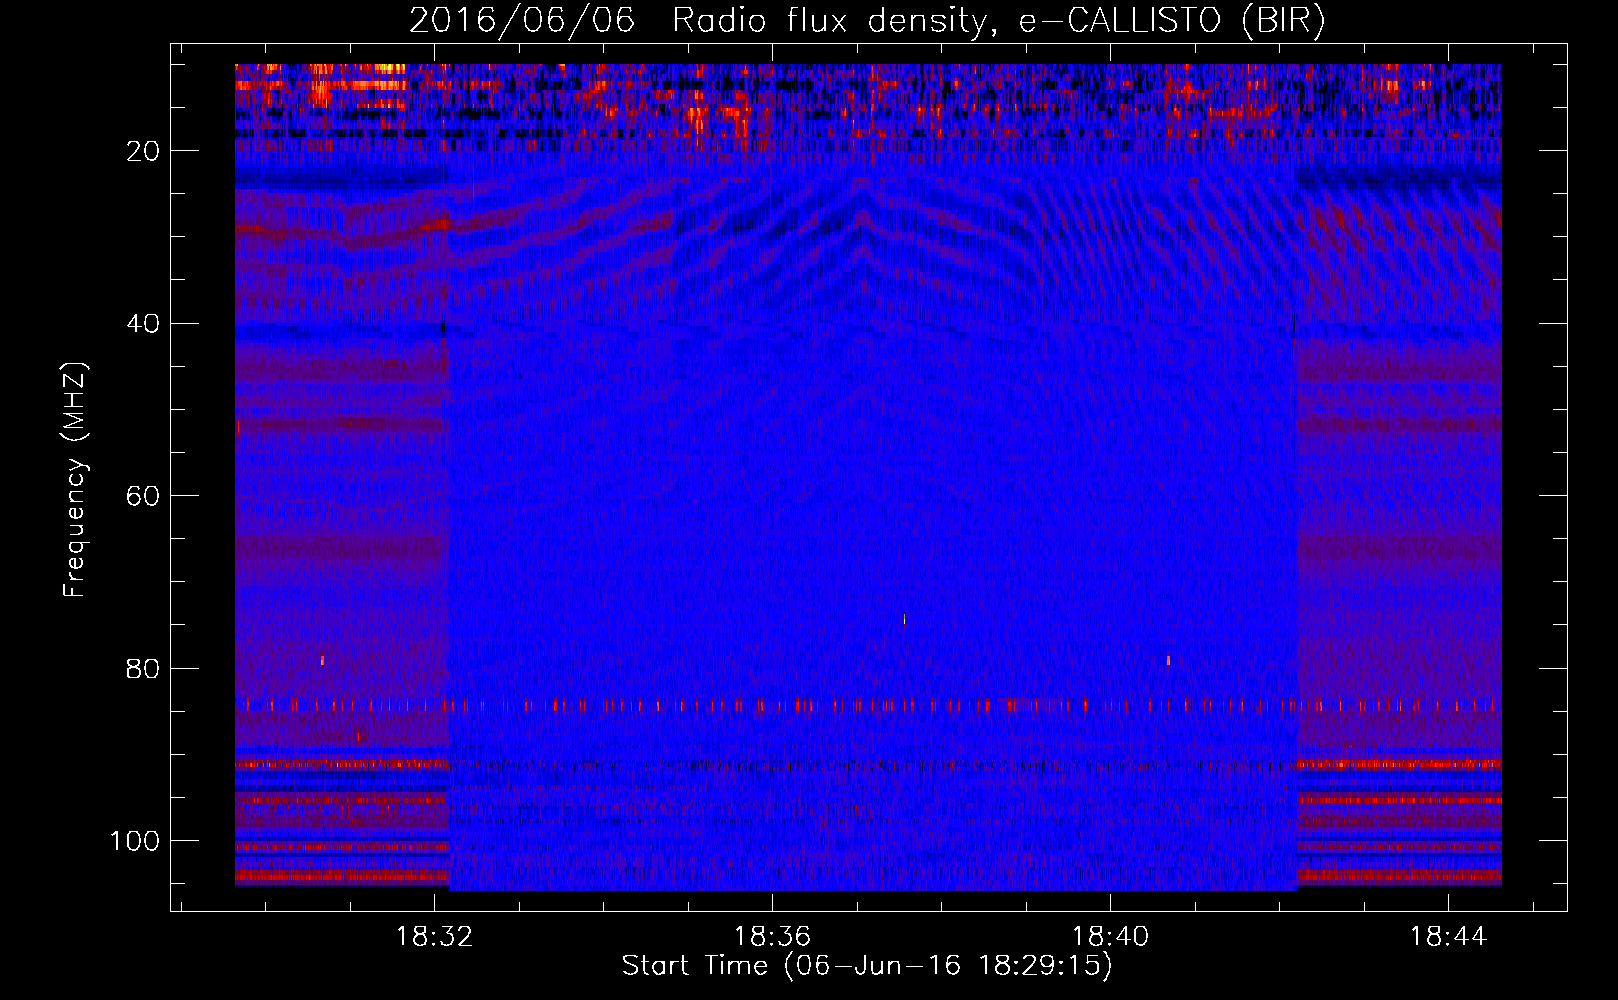Screen dimensions: 1618x1000
Task: Click the dashed red line near 85 MHz
Action: [868, 706]
